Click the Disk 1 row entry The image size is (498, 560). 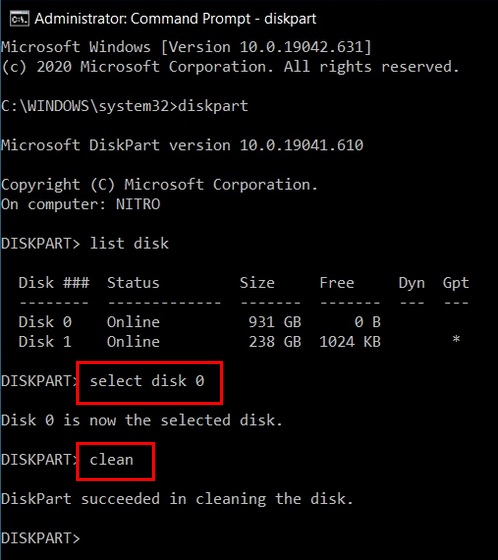[239, 342]
